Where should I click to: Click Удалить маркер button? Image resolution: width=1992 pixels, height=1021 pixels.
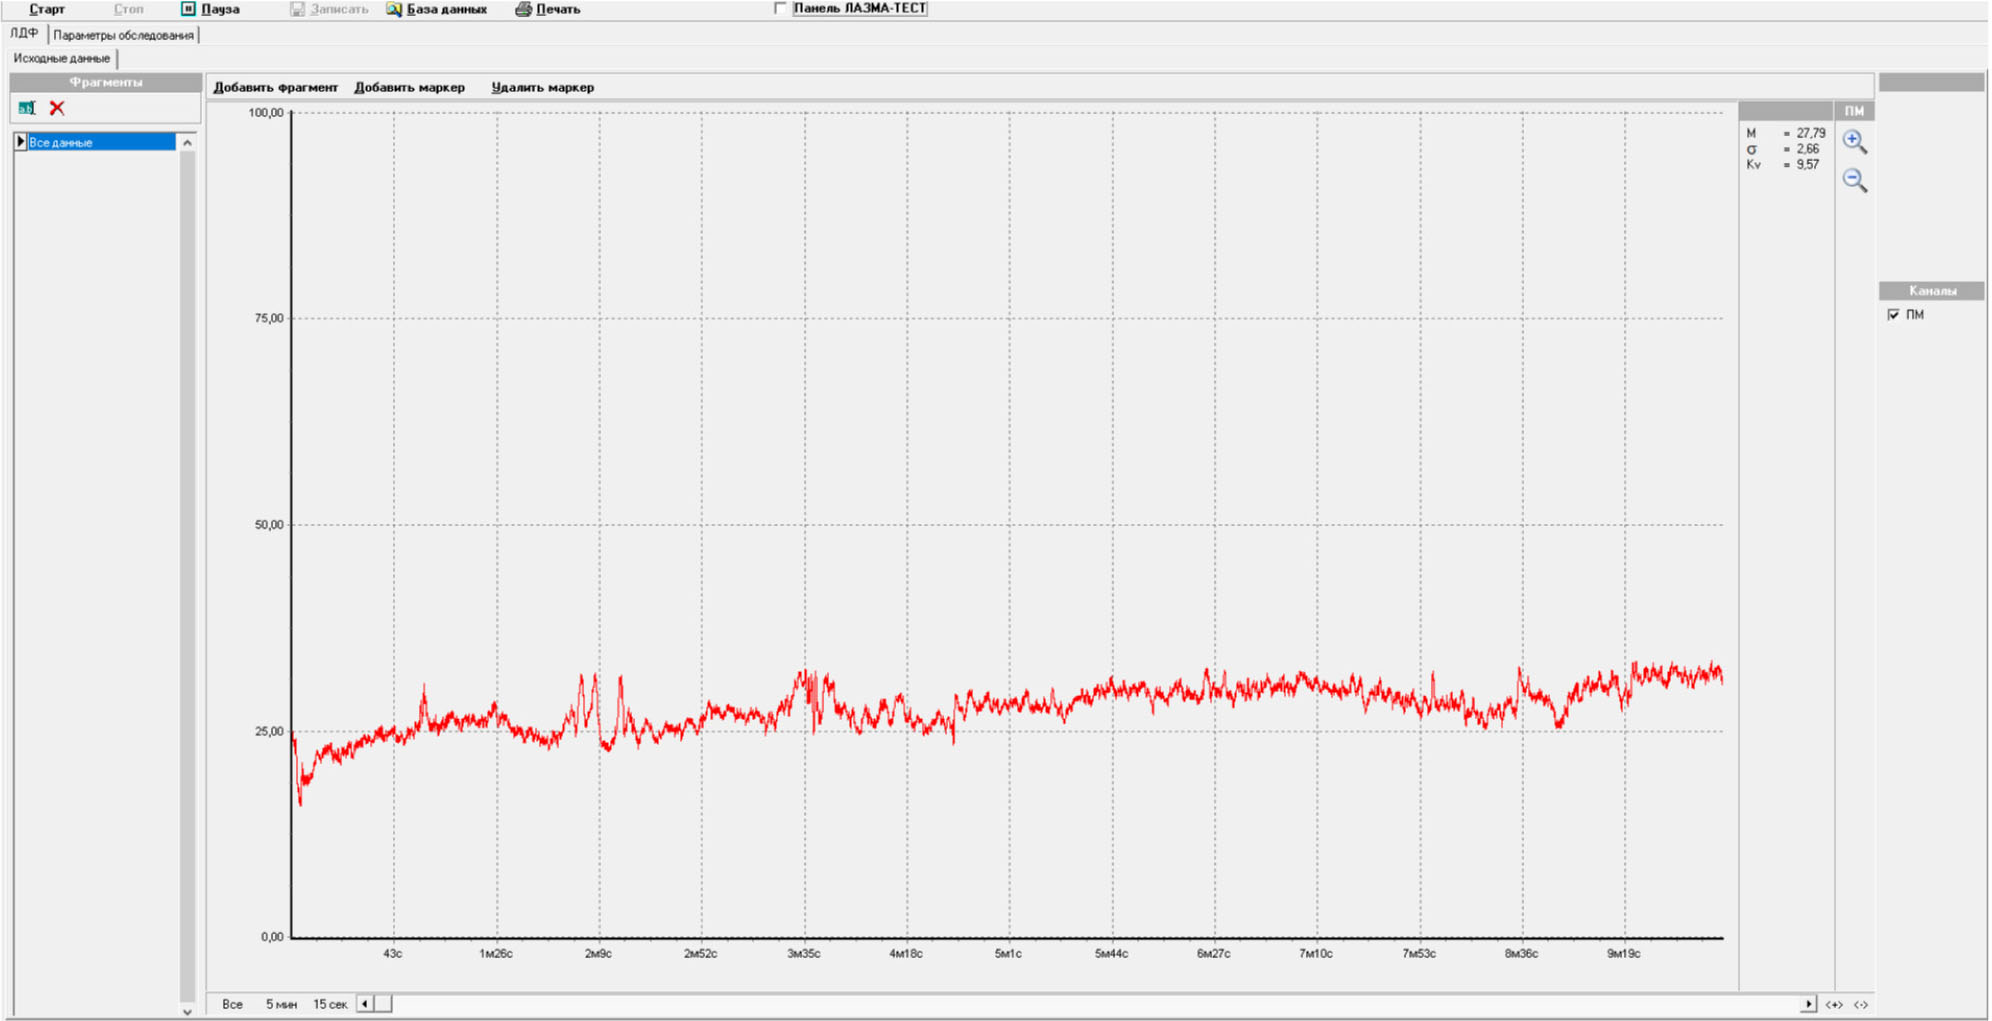pyautogui.click(x=542, y=88)
